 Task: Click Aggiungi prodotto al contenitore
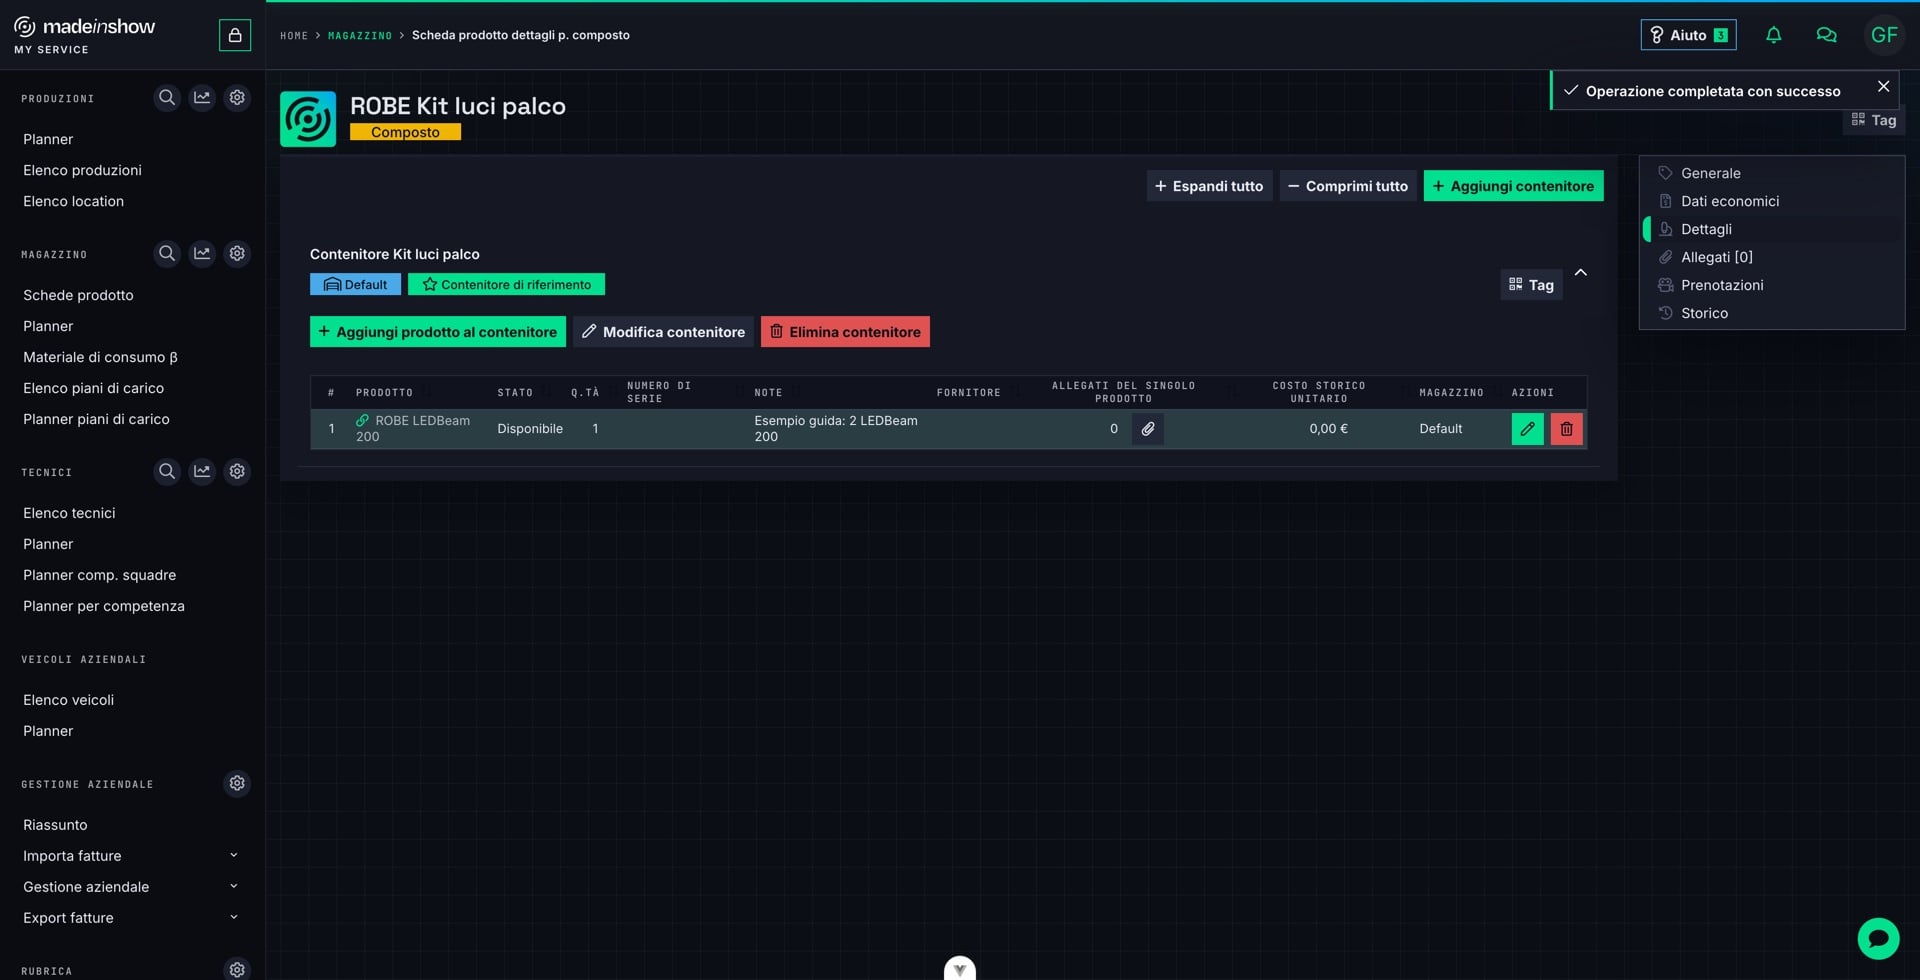click(x=438, y=332)
